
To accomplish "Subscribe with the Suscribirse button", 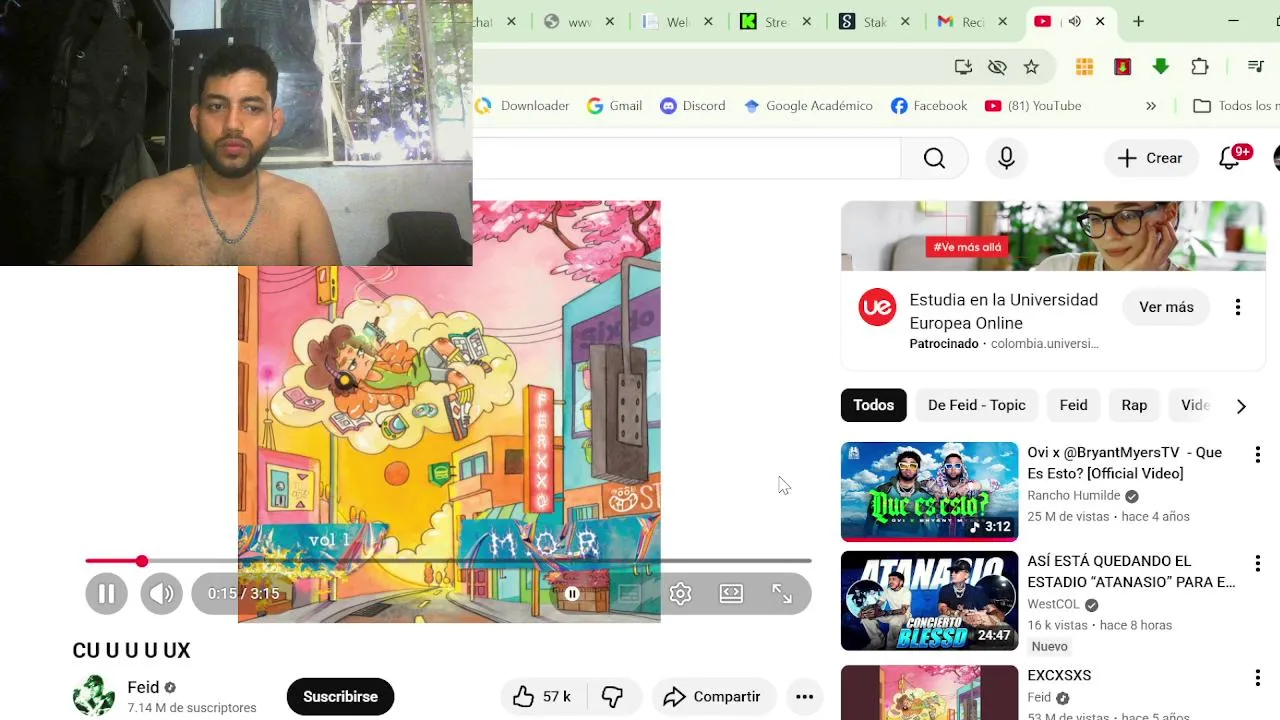I will (x=340, y=697).
